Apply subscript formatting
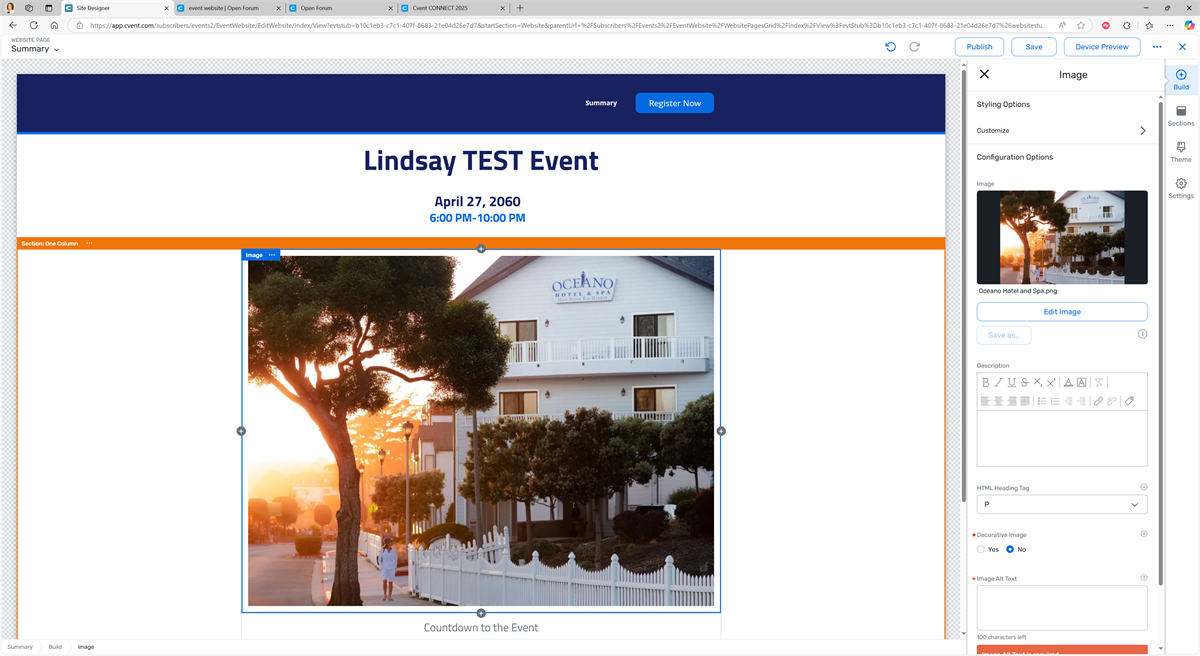The image size is (1200, 656). pos(1038,382)
